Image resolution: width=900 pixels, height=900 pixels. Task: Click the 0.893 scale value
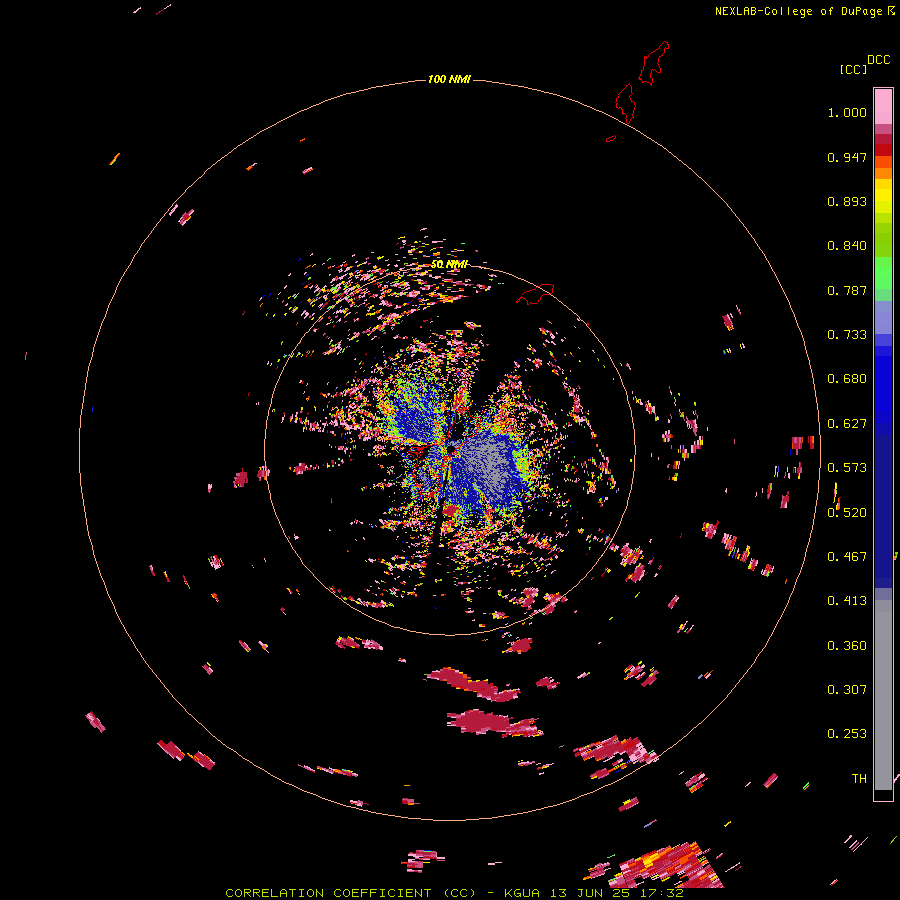click(x=847, y=201)
